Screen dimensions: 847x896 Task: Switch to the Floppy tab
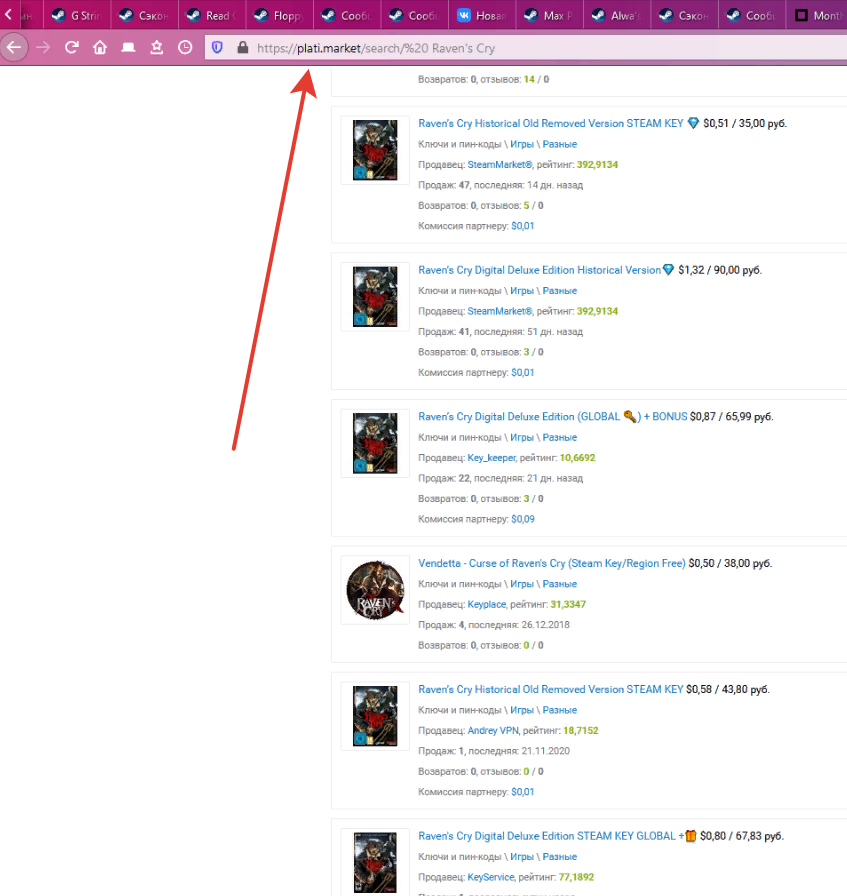click(279, 15)
